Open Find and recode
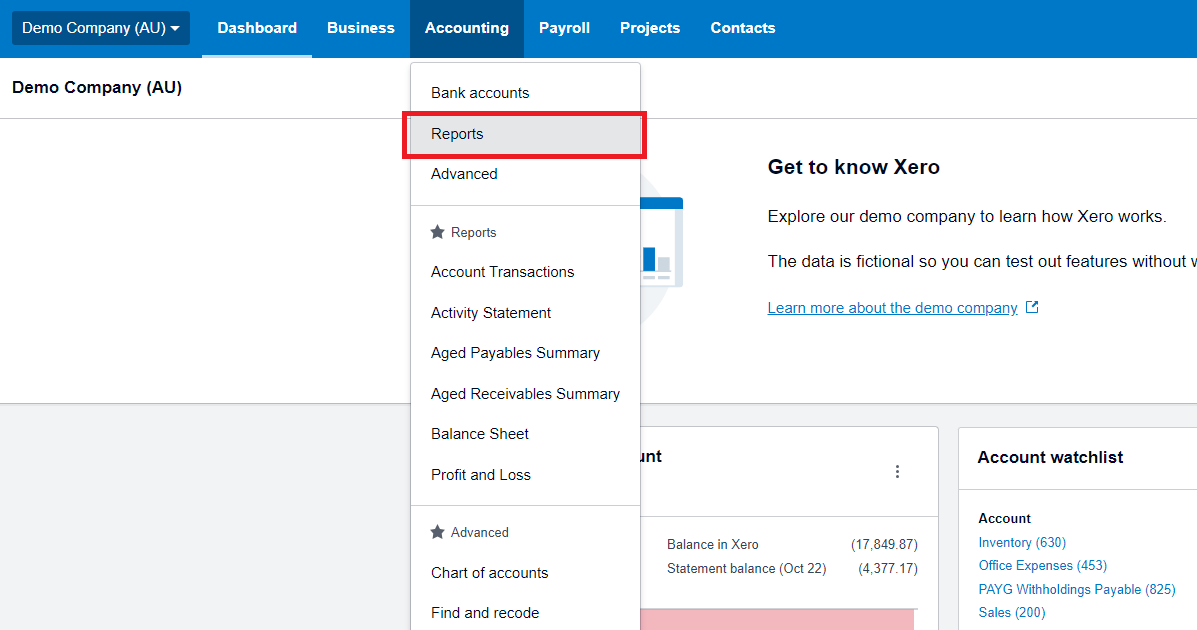 pyautogui.click(x=525, y=613)
